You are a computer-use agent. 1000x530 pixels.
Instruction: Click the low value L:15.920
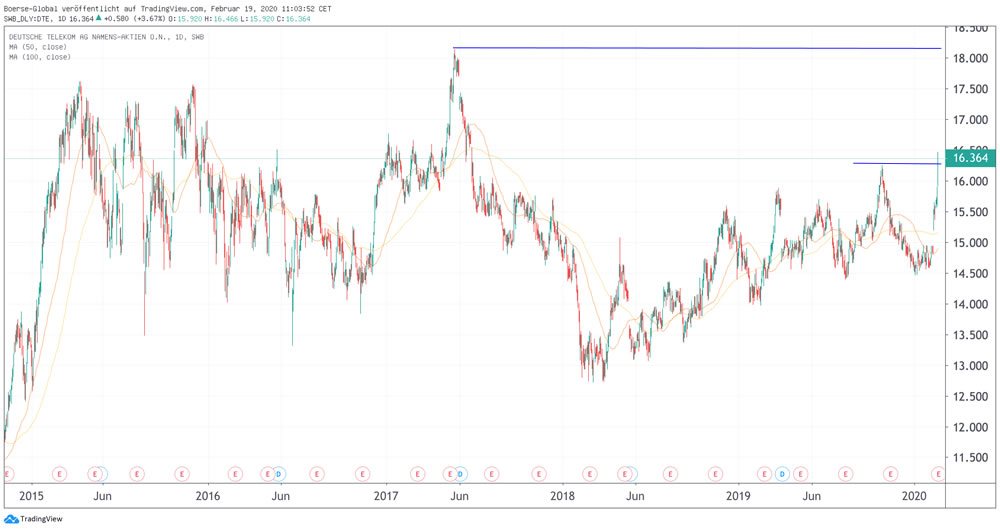258,18
